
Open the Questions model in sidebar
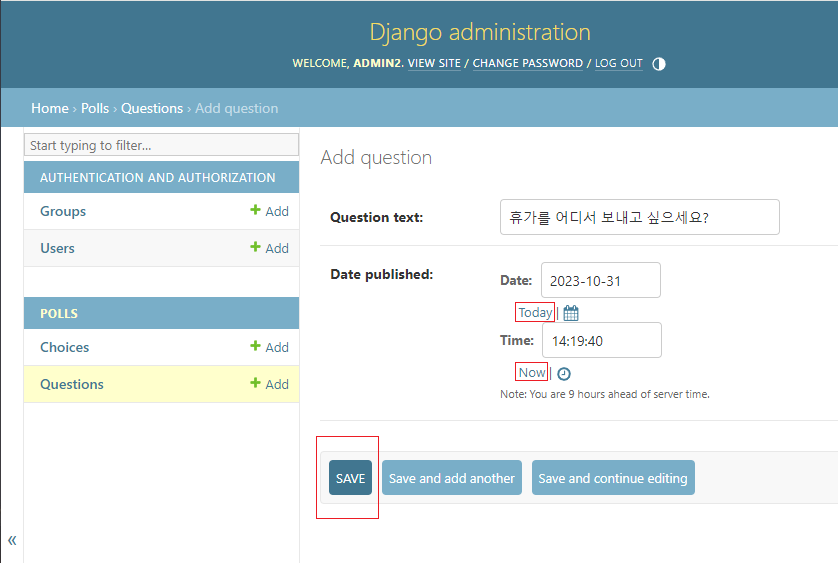[x=72, y=384]
